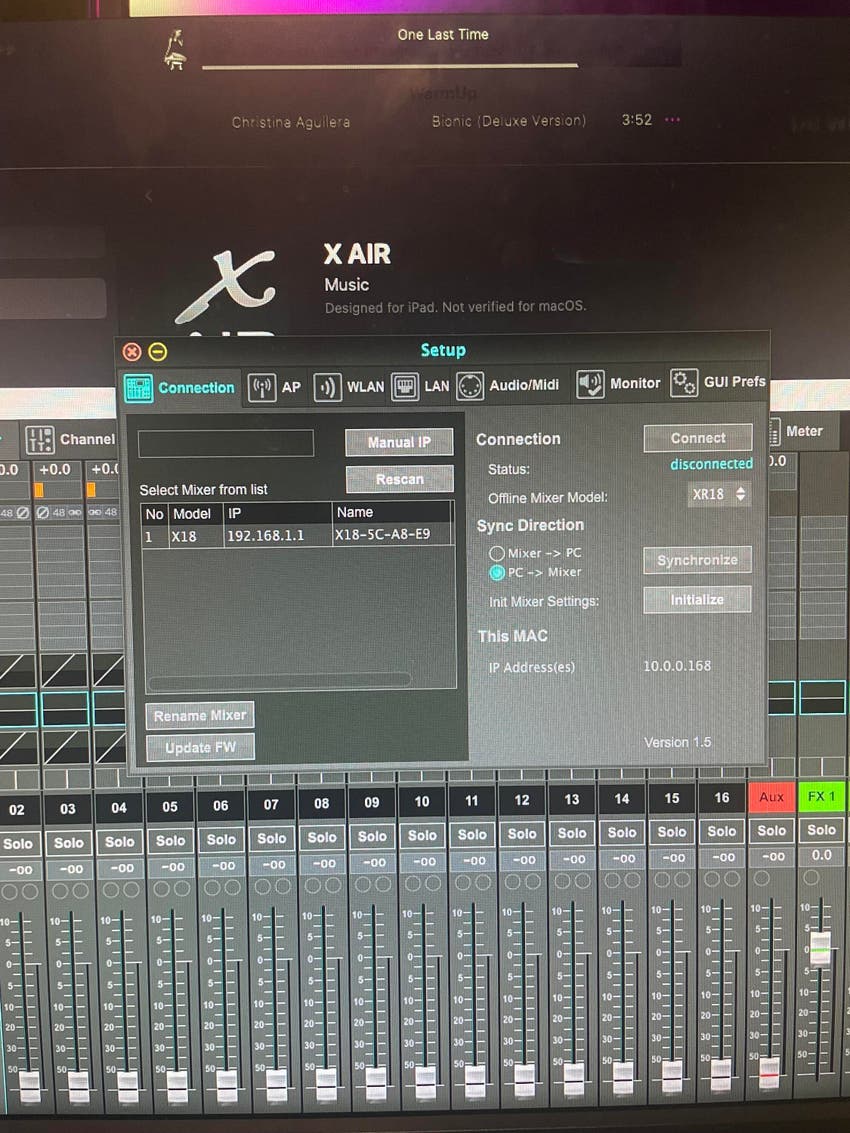Solo the Aux channel

pos(771,832)
